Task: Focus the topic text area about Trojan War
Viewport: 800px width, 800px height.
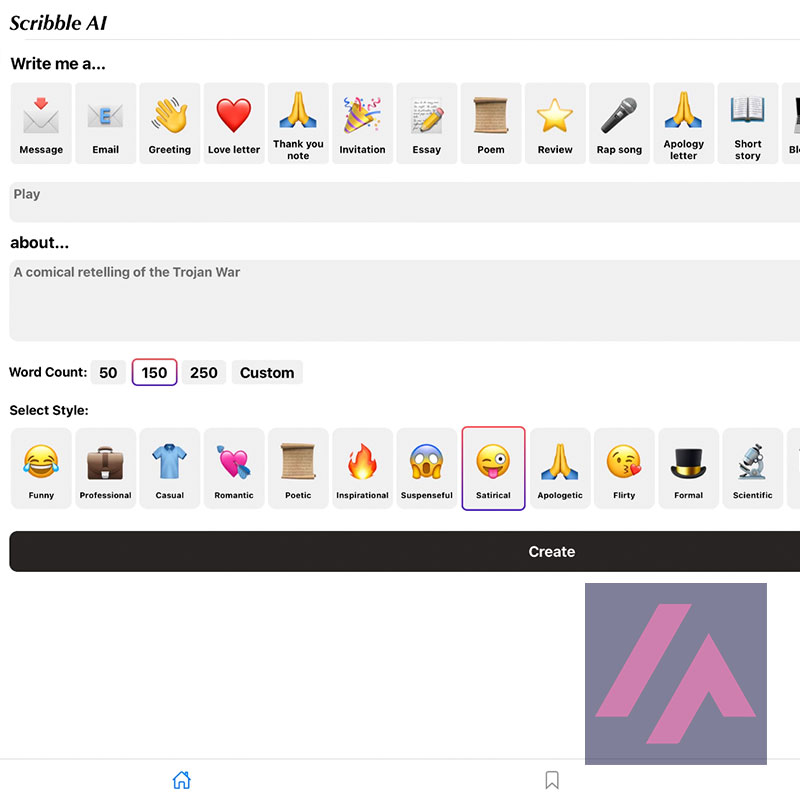Action: coord(400,301)
